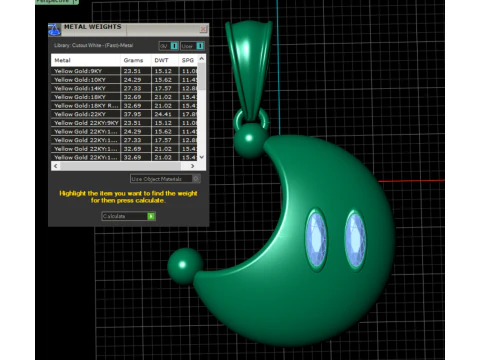Viewport: 480px width, 360px height.
Task: Click the DWT column header
Action: coord(165,60)
